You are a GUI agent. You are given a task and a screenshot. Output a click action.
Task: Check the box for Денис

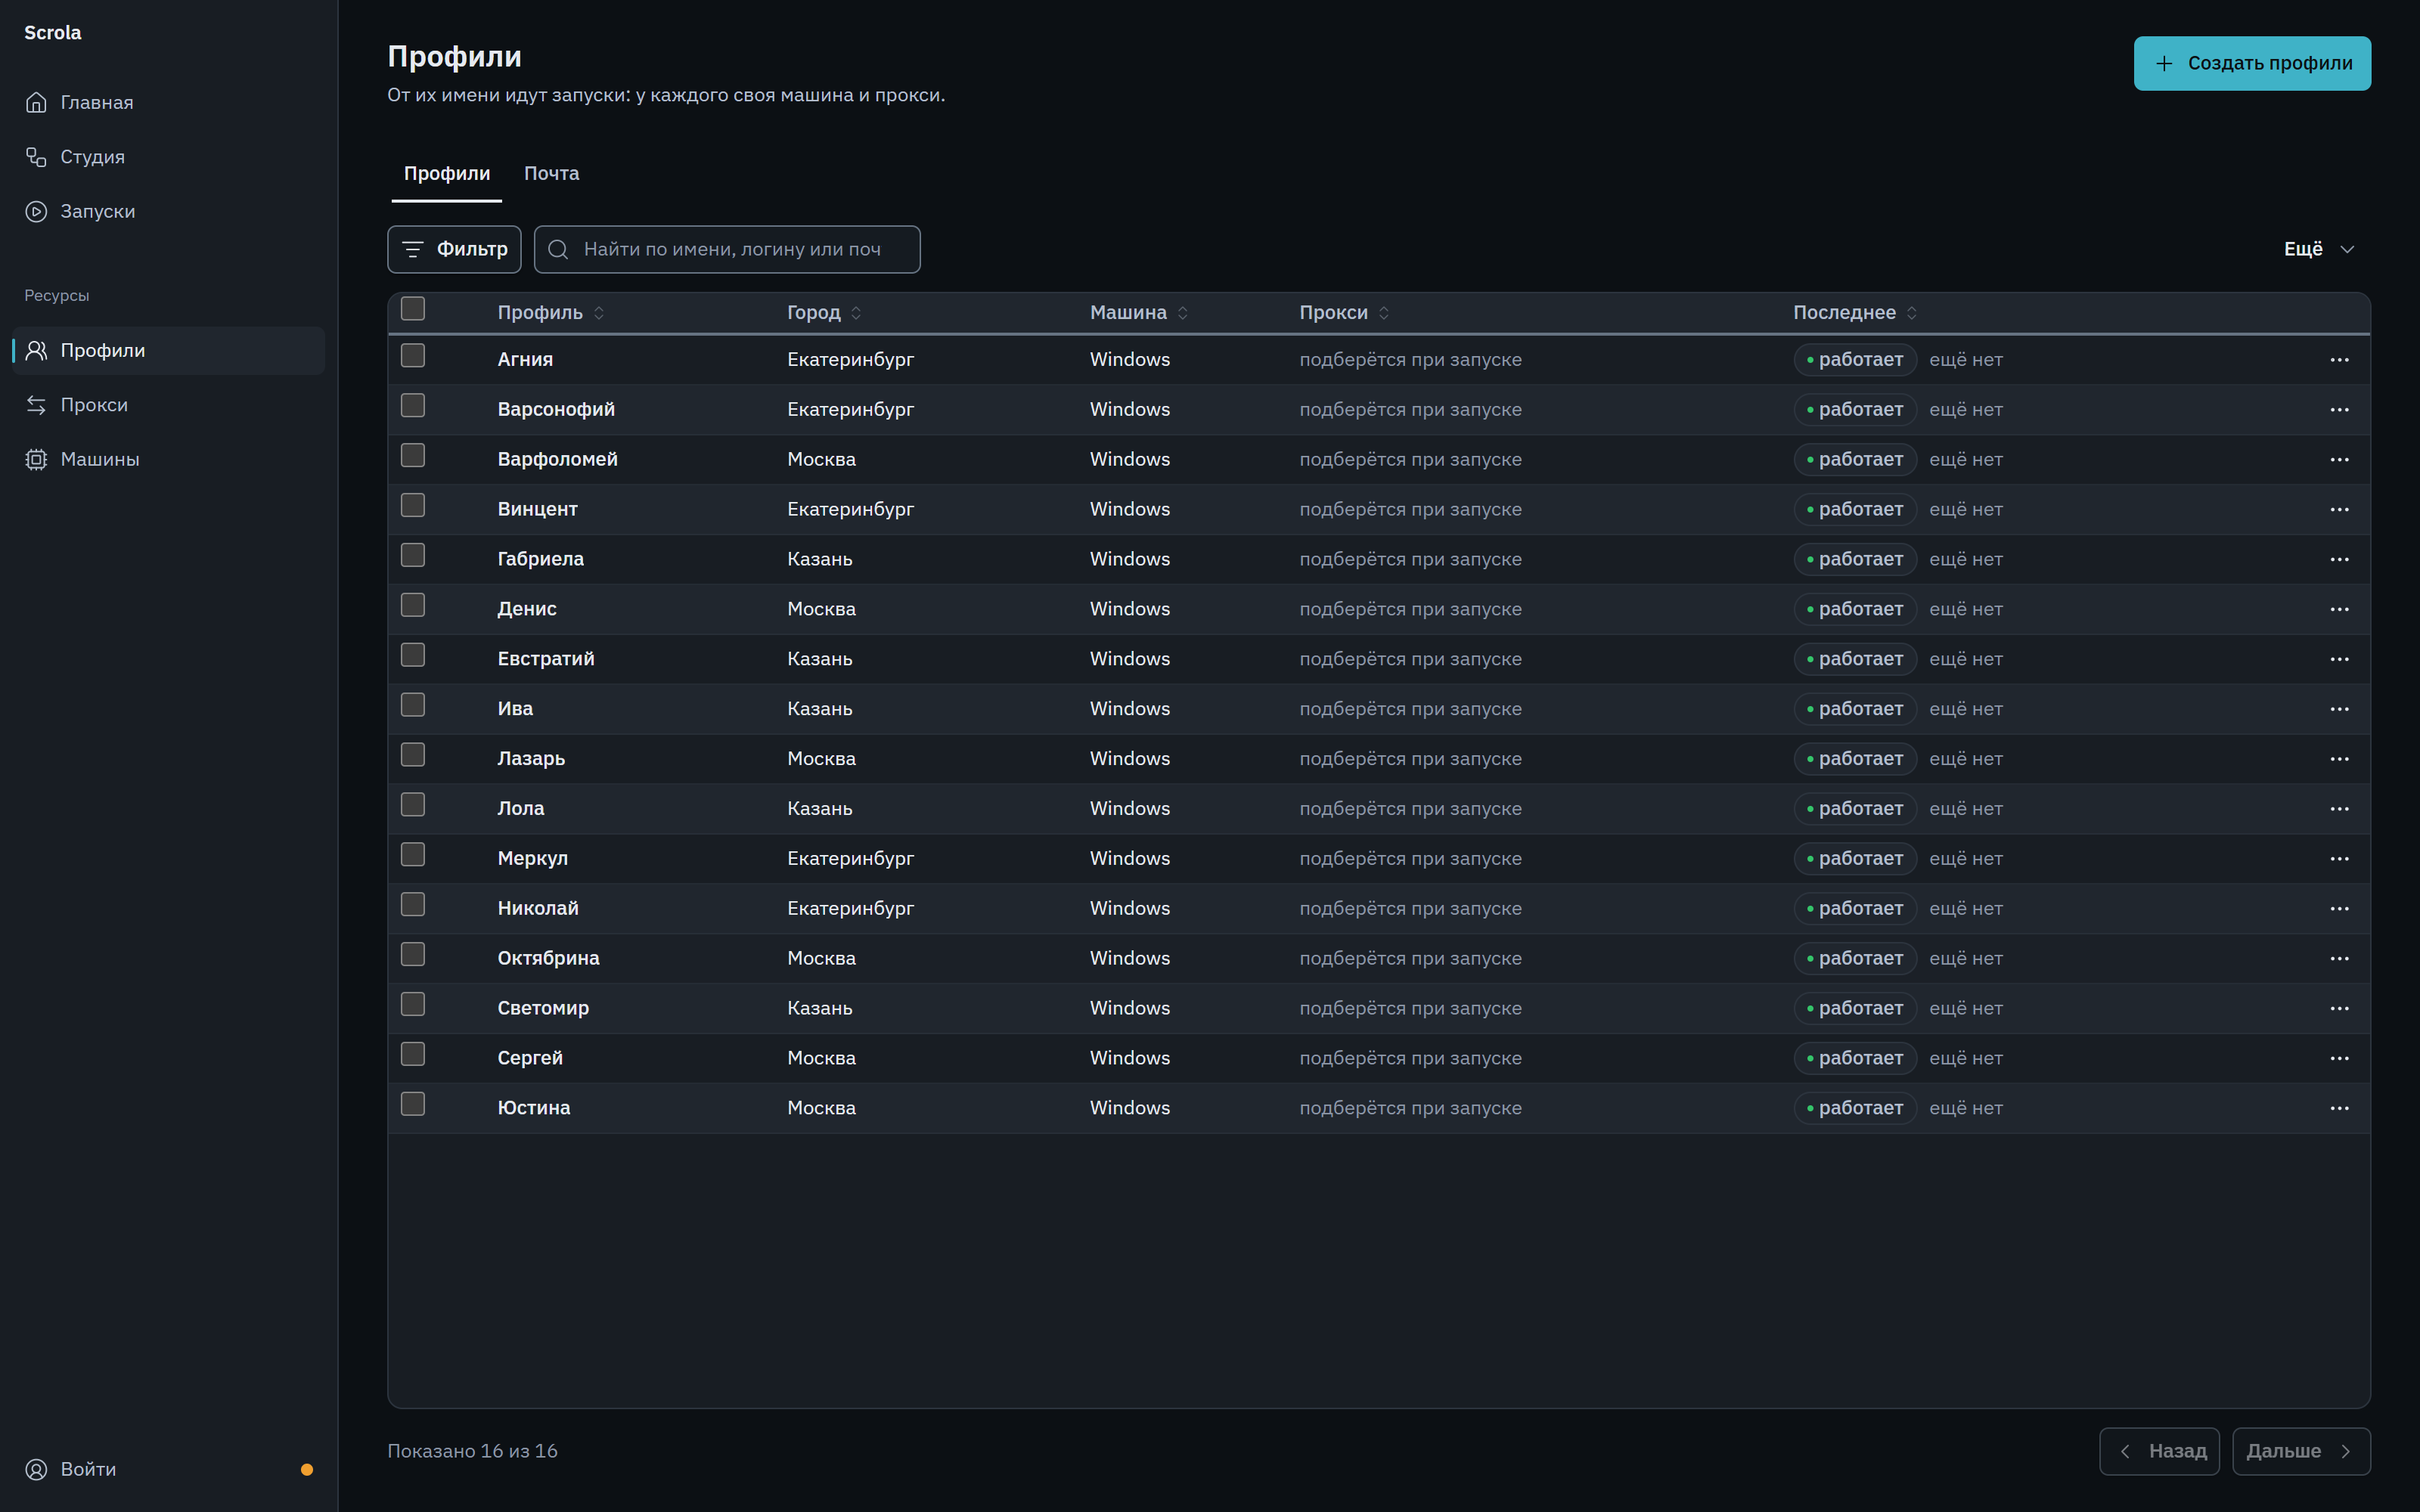[x=413, y=605]
